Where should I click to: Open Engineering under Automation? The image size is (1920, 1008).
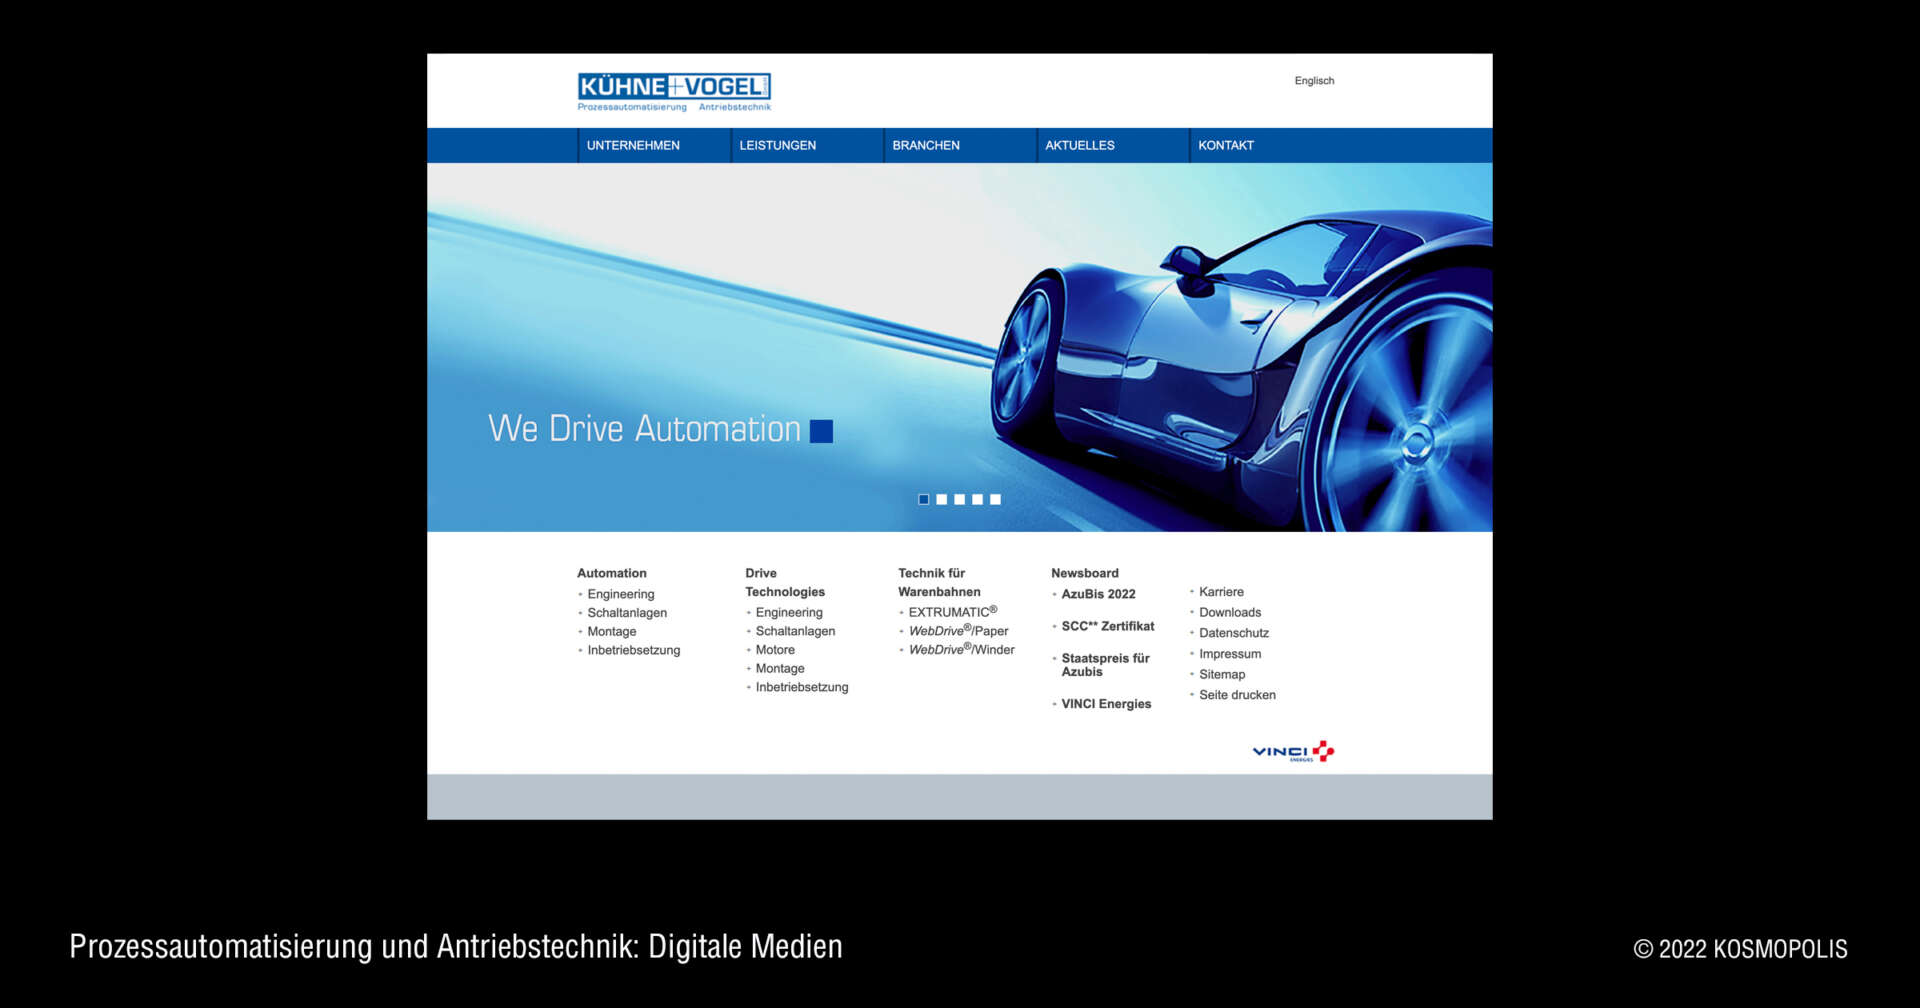[620, 594]
